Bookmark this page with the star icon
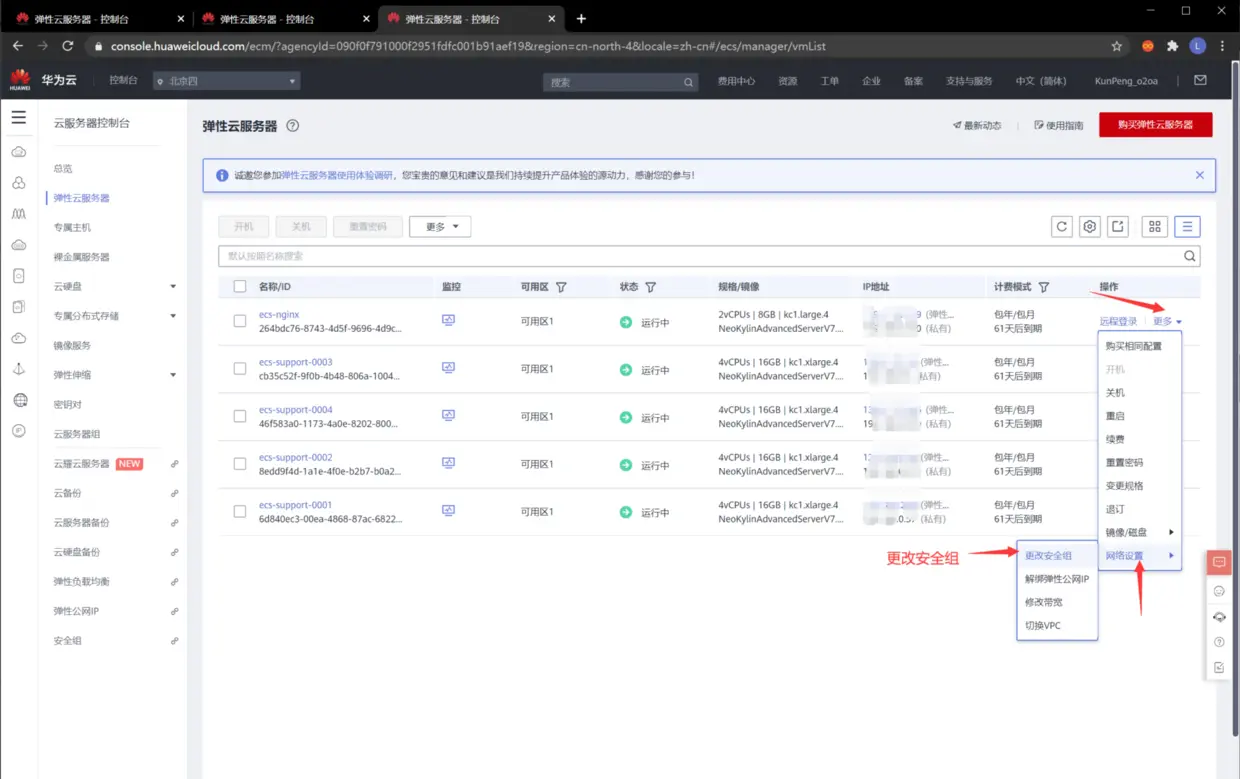Viewport: 1240px width, 779px height. pyautogui.click(x=1117, y=46)
